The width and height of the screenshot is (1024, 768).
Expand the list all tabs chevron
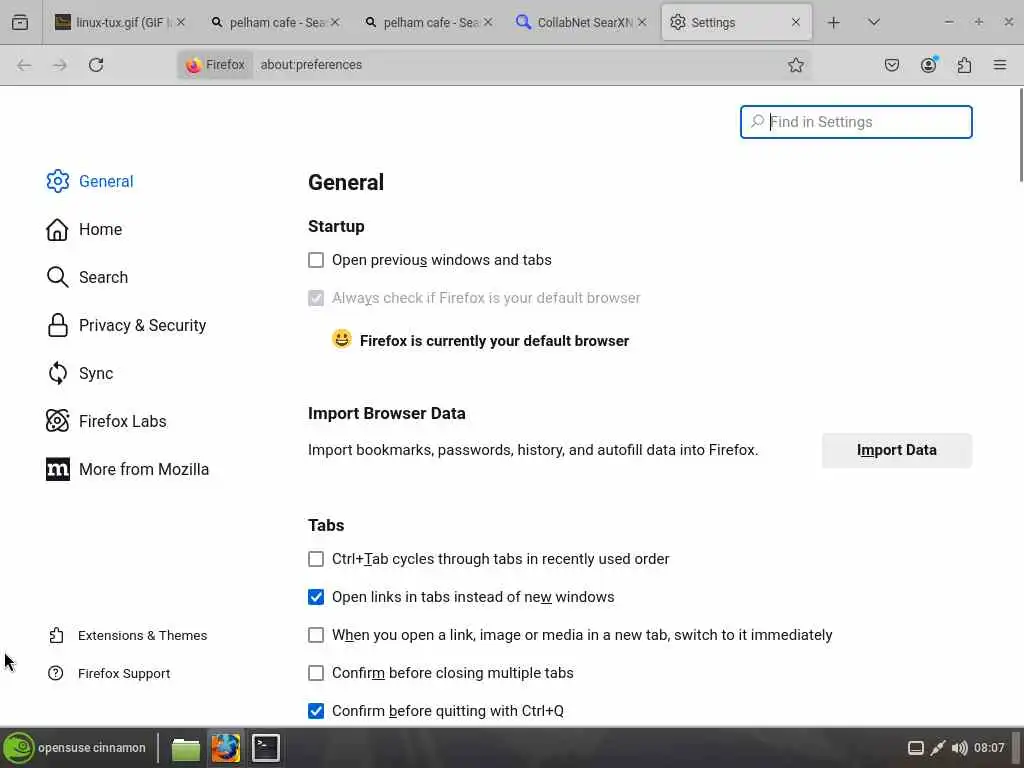point(874,22)
